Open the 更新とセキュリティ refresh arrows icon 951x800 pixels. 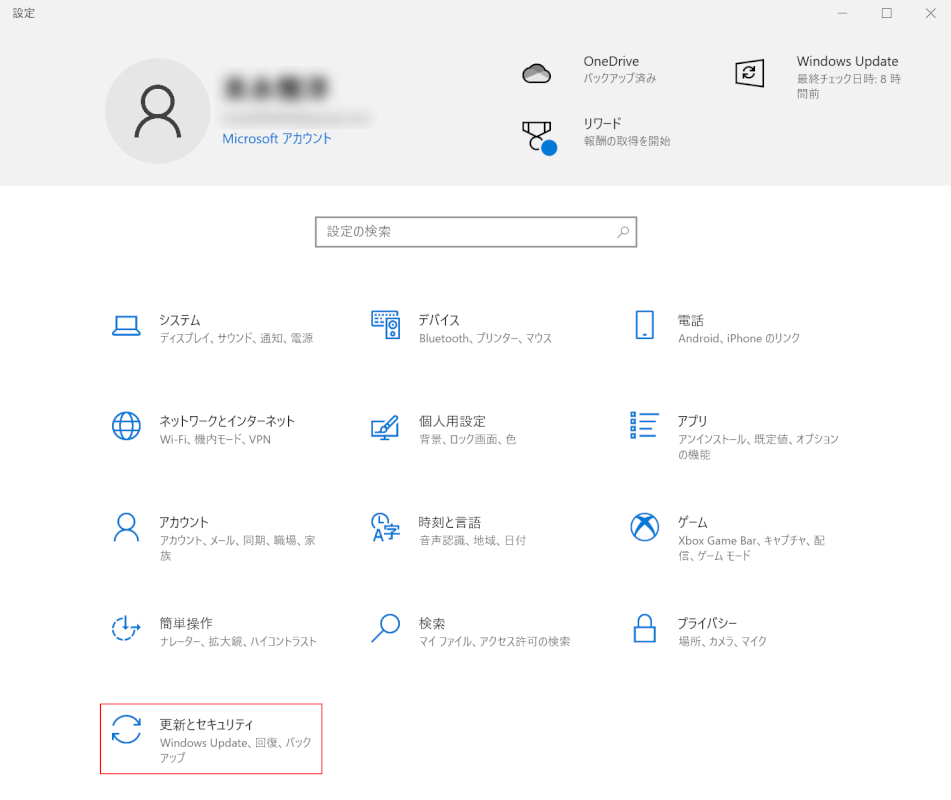click(126, 729)
